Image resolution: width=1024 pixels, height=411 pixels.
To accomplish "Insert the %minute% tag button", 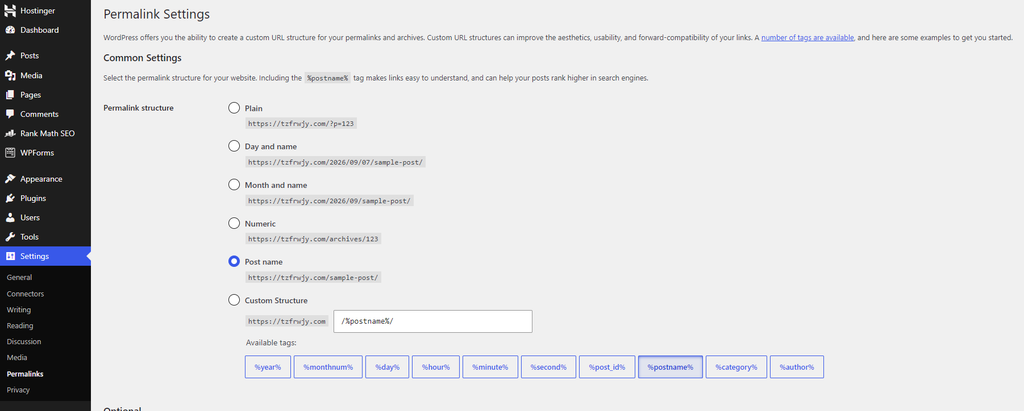I will point(490,367).
